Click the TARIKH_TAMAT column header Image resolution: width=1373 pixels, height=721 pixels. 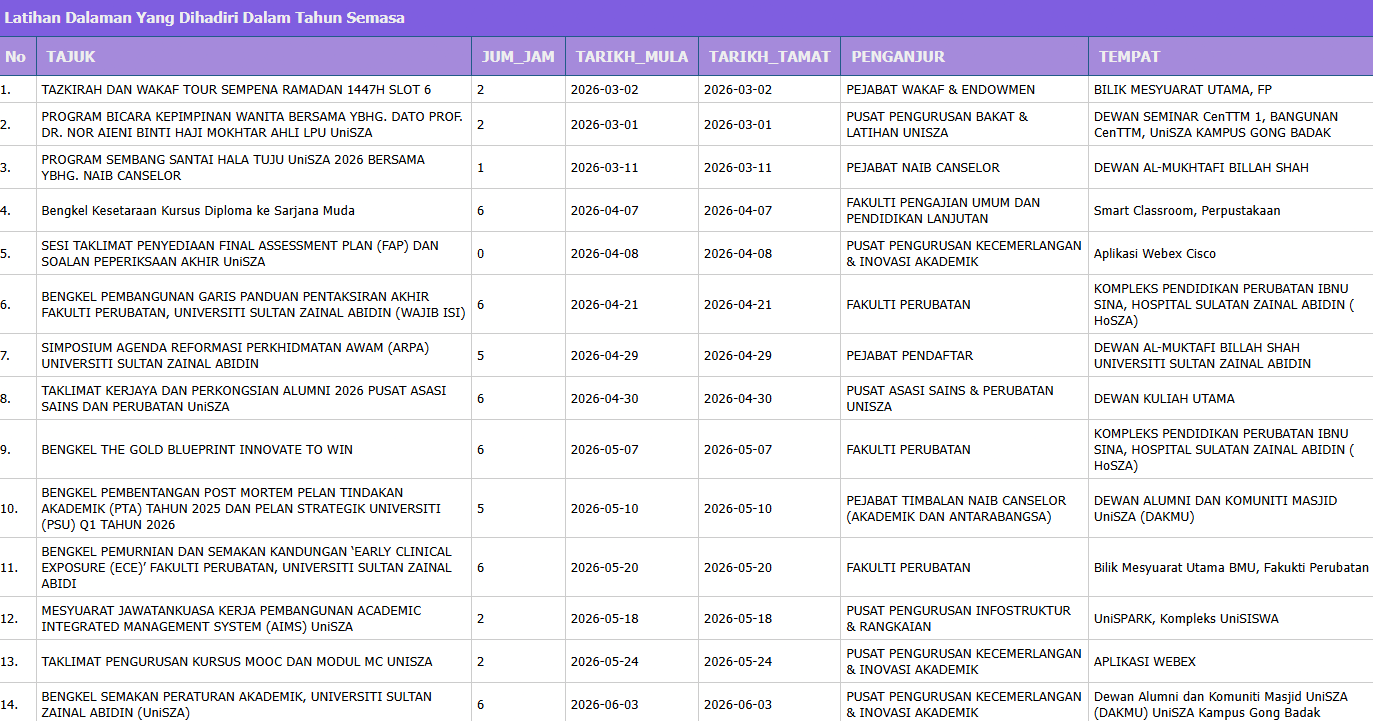pyautogui.click(x=769, y=56)
